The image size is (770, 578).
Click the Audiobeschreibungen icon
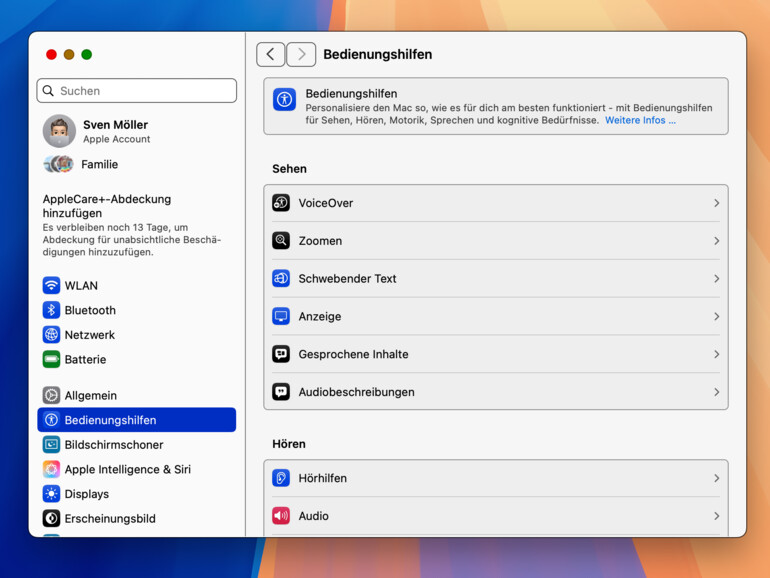pyautogui.click(x=281, y=392)
